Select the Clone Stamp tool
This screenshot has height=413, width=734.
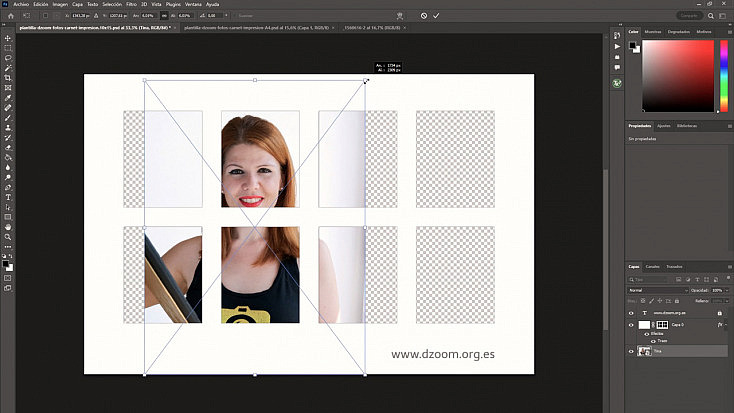point(8,127)
